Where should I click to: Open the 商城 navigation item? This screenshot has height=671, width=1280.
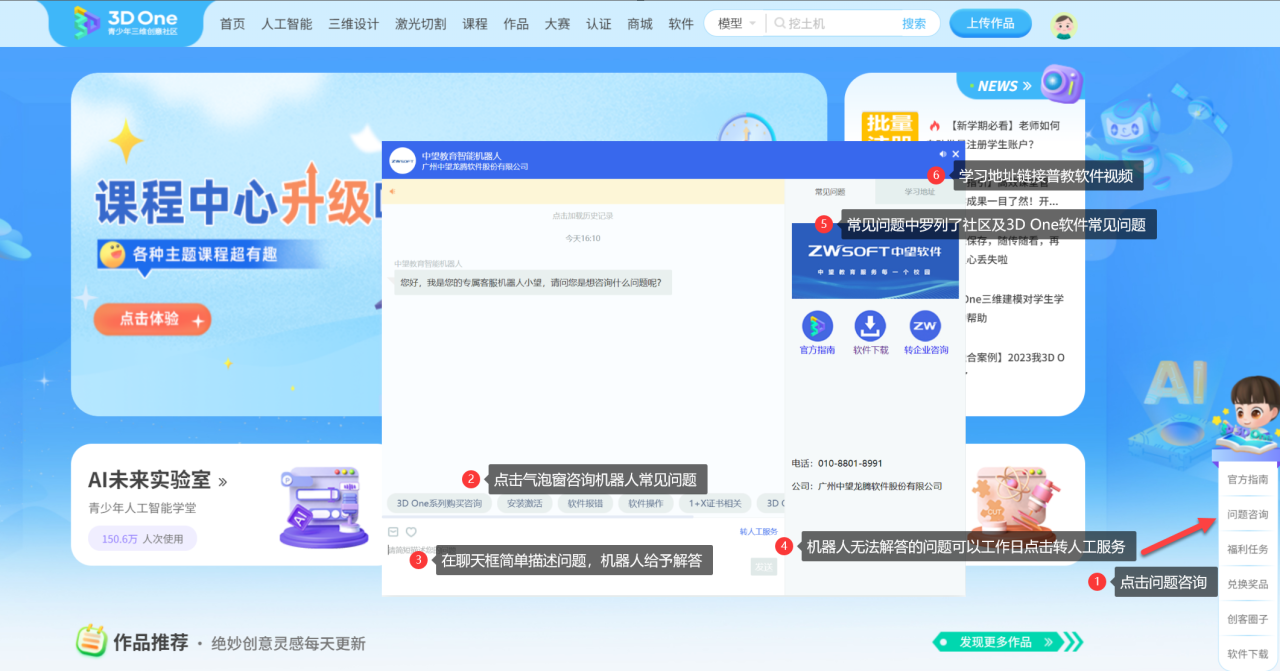(x=640, y=24)
